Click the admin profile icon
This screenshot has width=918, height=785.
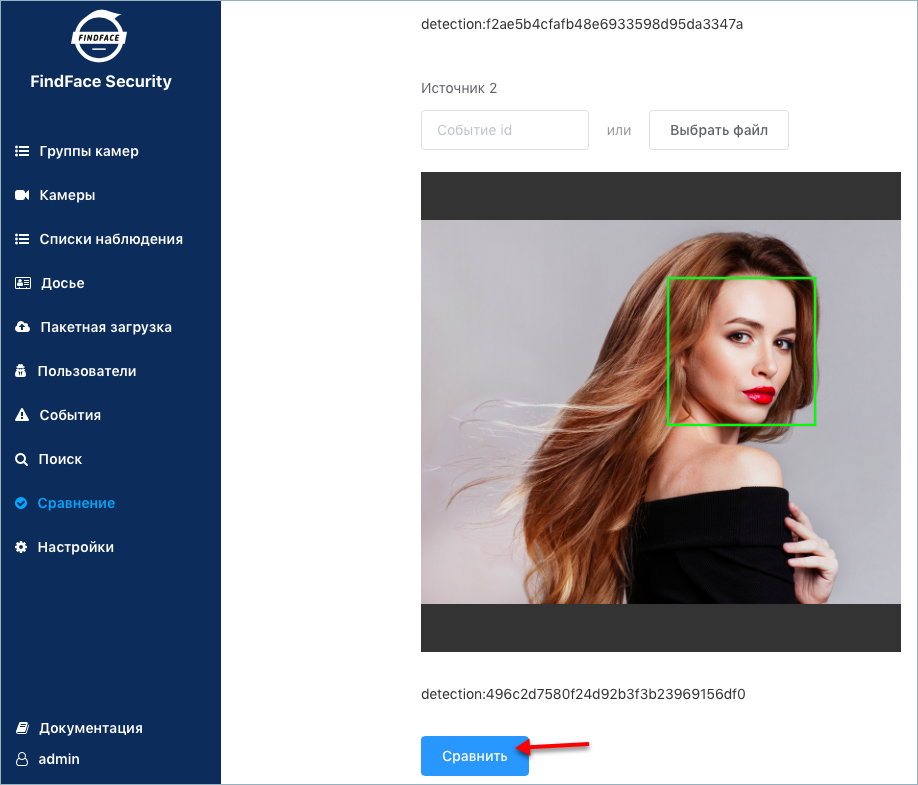pyautogui.click(x=22, y=759)
